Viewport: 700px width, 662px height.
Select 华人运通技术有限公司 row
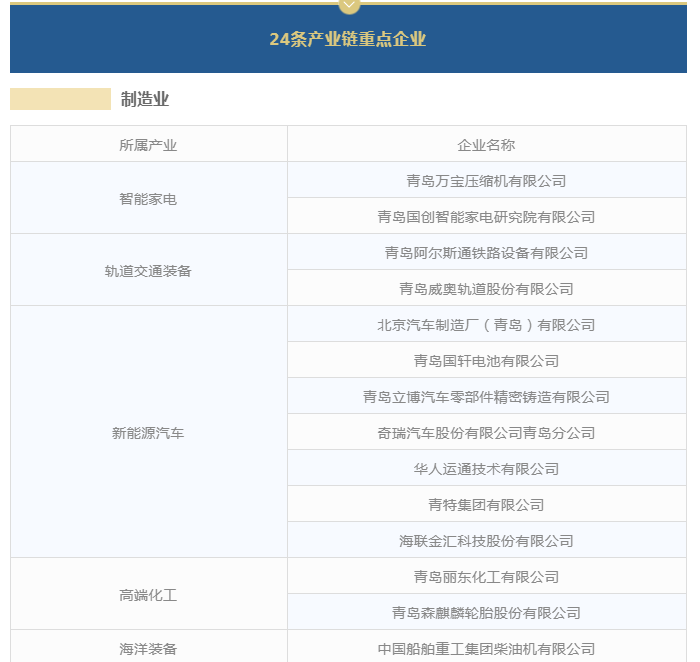[x=487, y=468]
